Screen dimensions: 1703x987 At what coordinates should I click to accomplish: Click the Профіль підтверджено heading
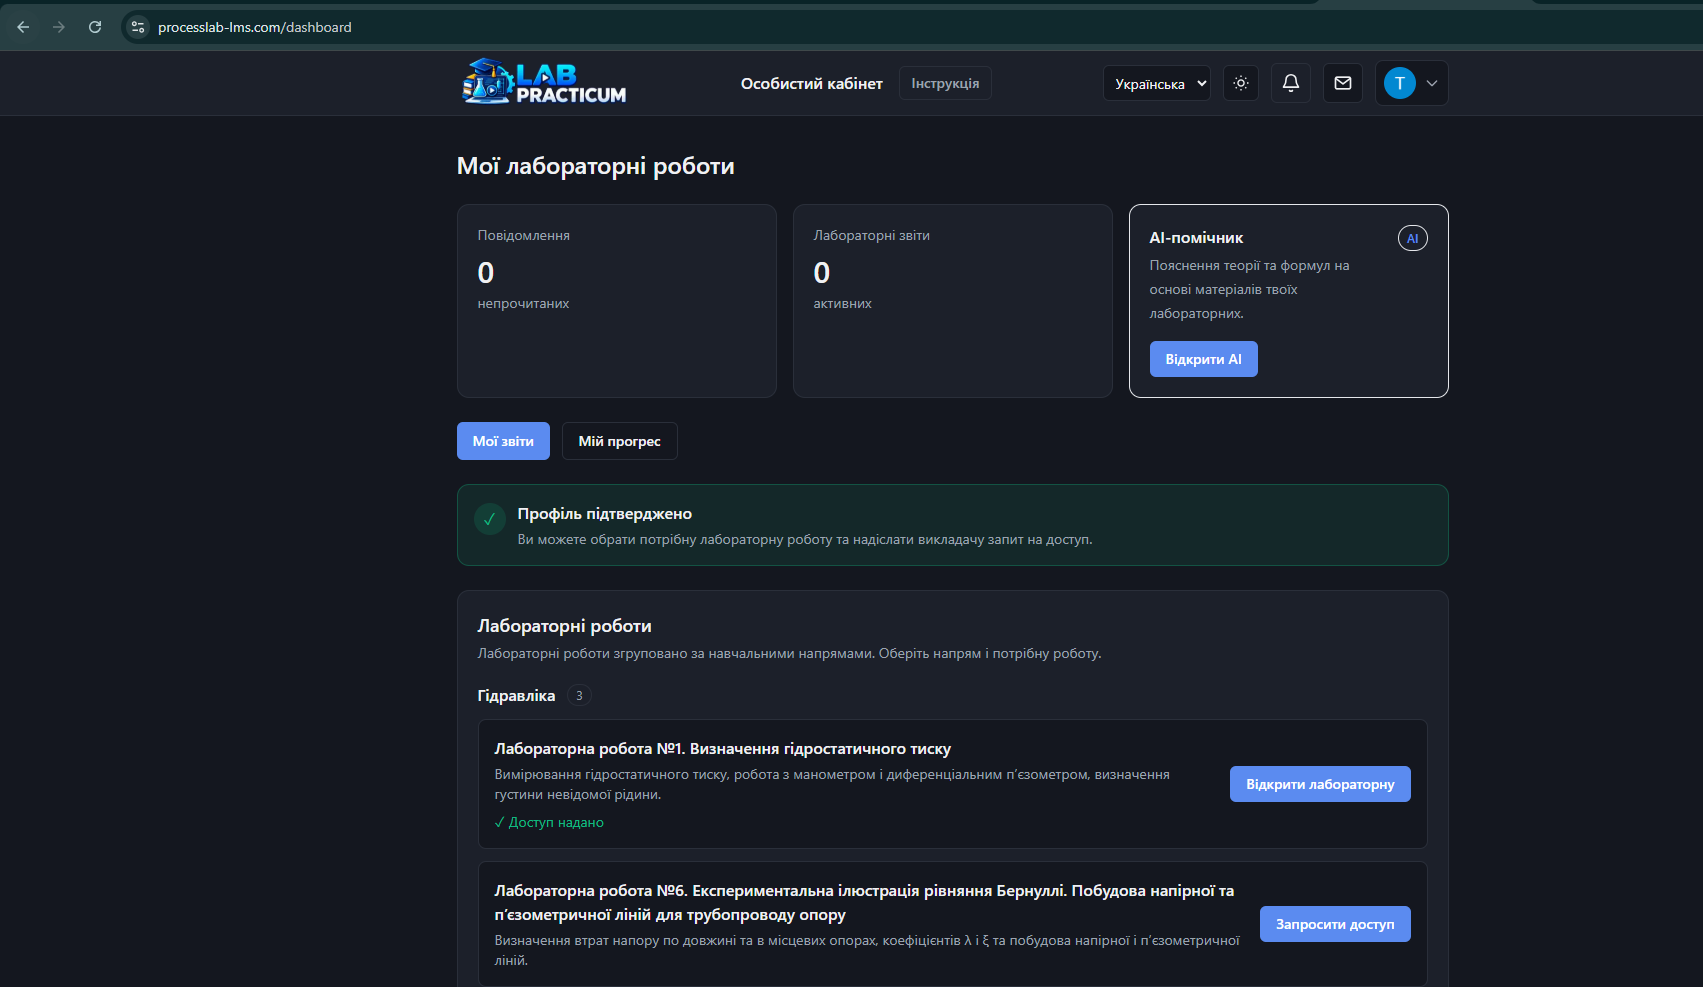point(605,514)
